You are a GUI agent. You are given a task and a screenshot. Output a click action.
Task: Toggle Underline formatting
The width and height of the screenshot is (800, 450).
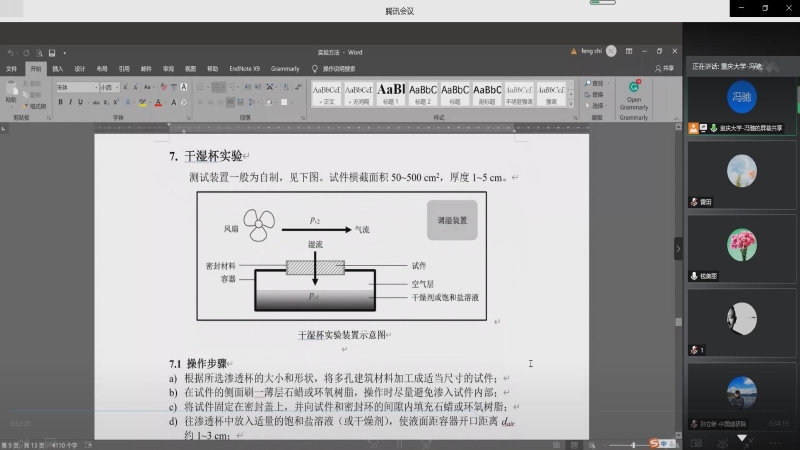coord(80,103)
